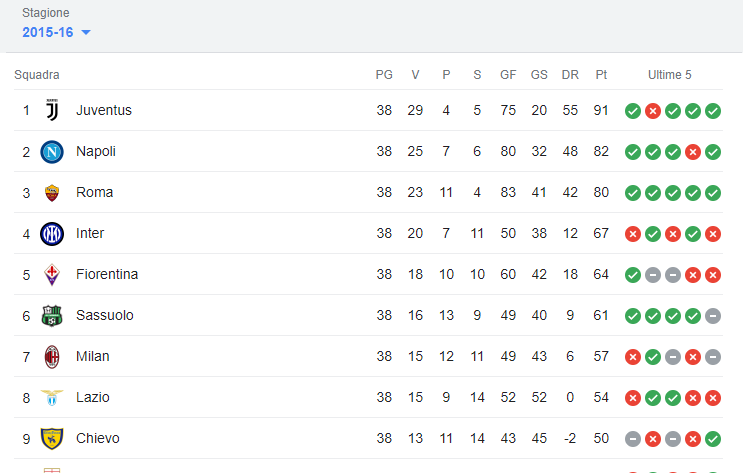Image resolution: width=743 pixels, height=473 pixels.
Task: Open the 2015-16 season dropdown
Action: [x=56, y=32]
